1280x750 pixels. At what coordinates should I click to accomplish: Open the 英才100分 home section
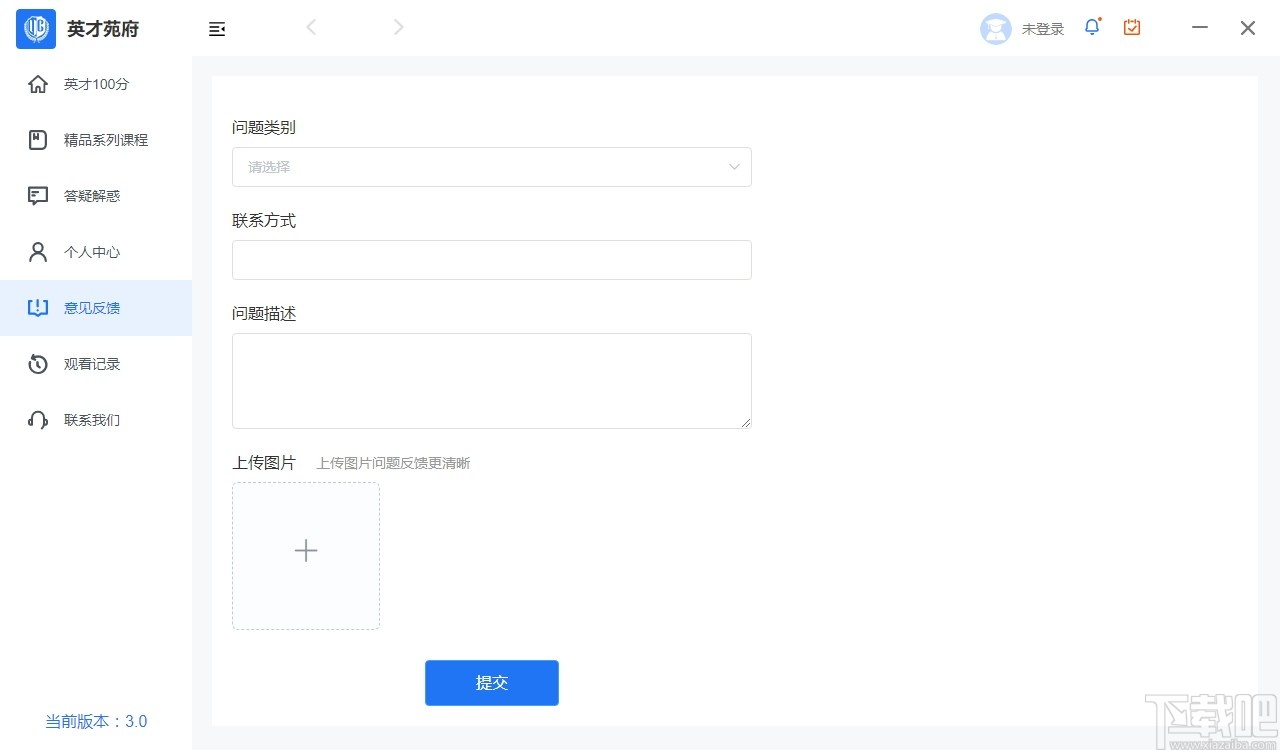(x=95, y=84)
